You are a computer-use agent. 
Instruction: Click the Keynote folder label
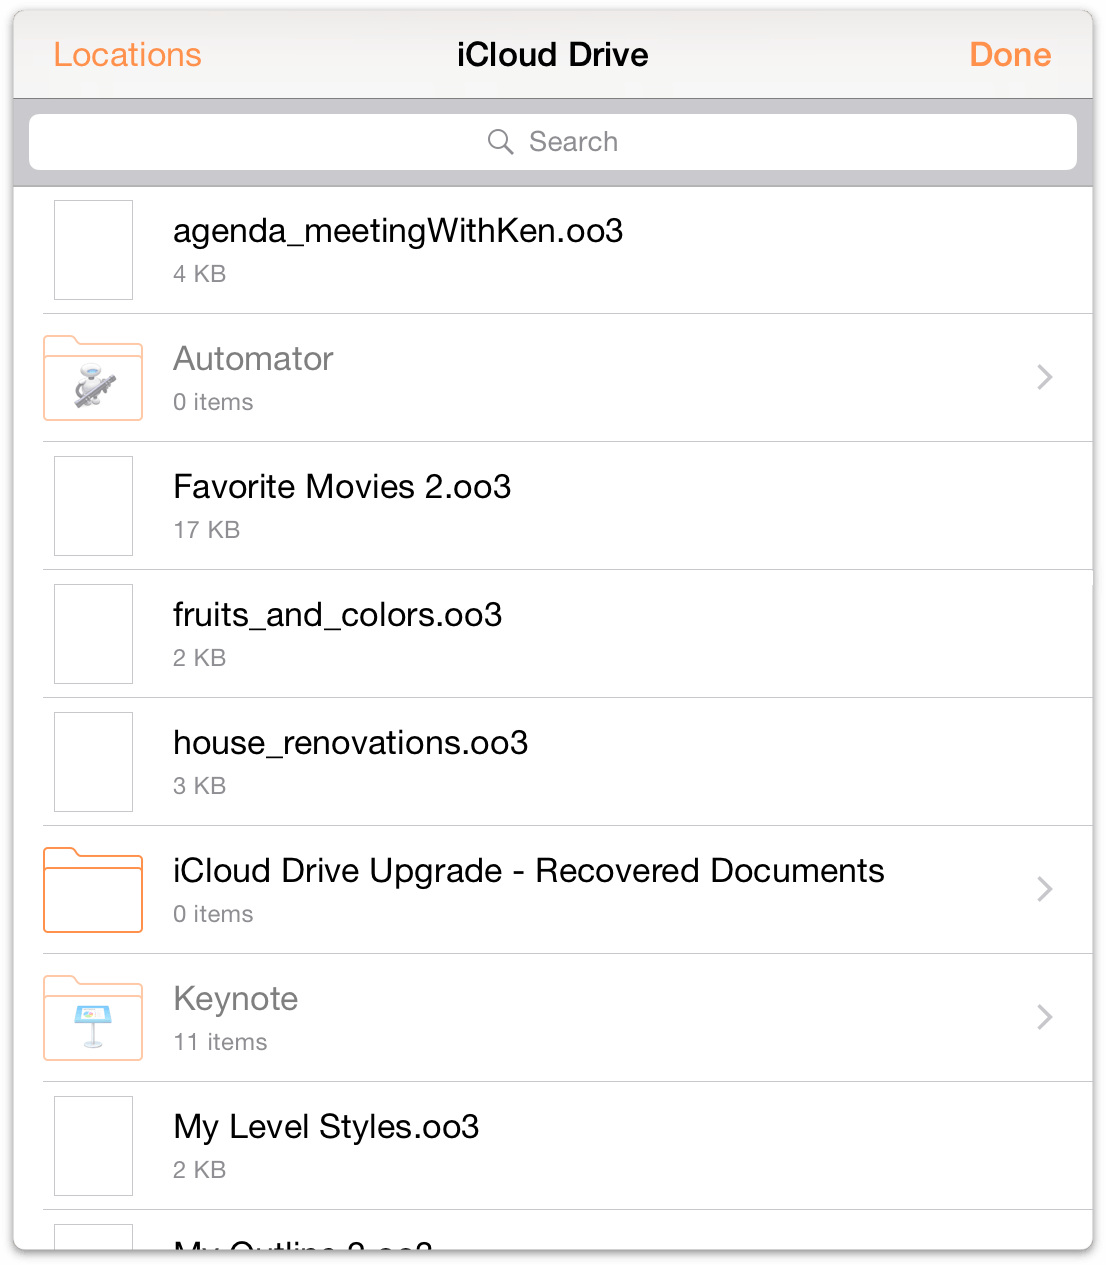coord(236,1000)
